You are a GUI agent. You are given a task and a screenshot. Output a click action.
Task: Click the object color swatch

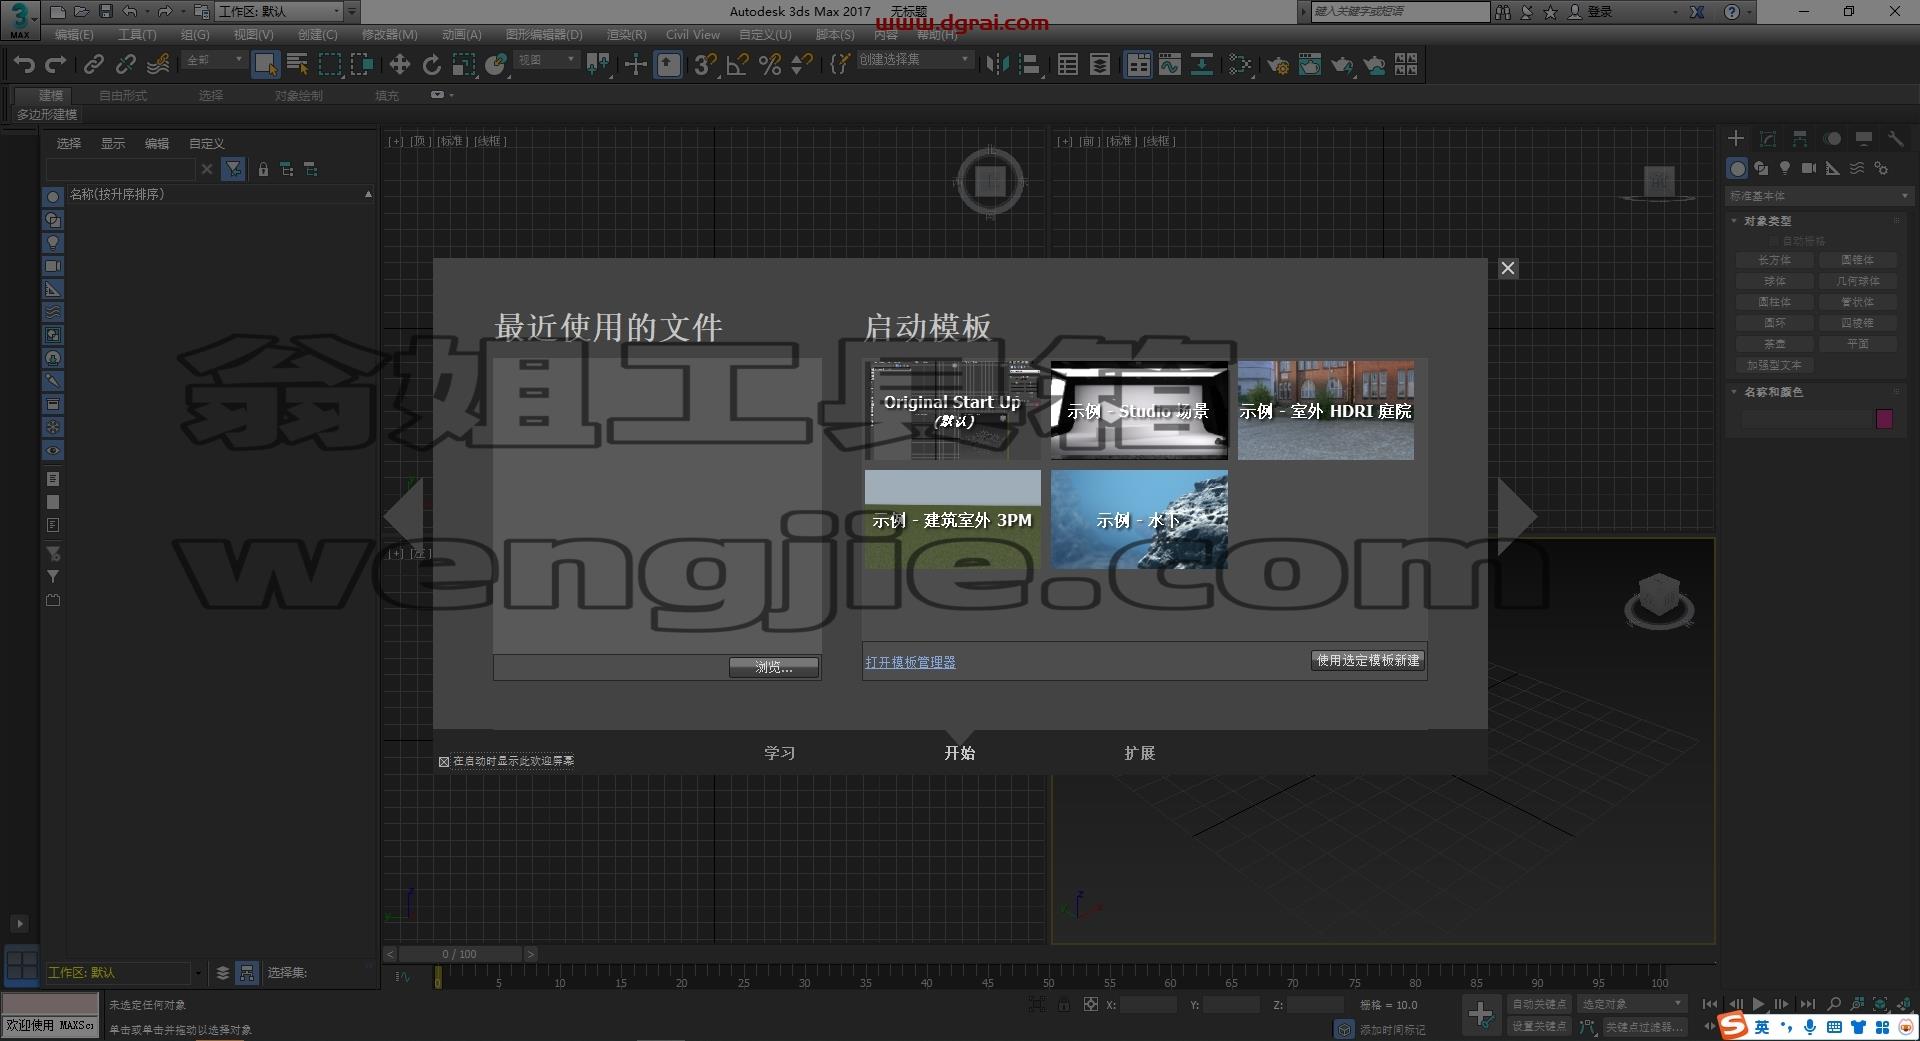[1885, 418]
